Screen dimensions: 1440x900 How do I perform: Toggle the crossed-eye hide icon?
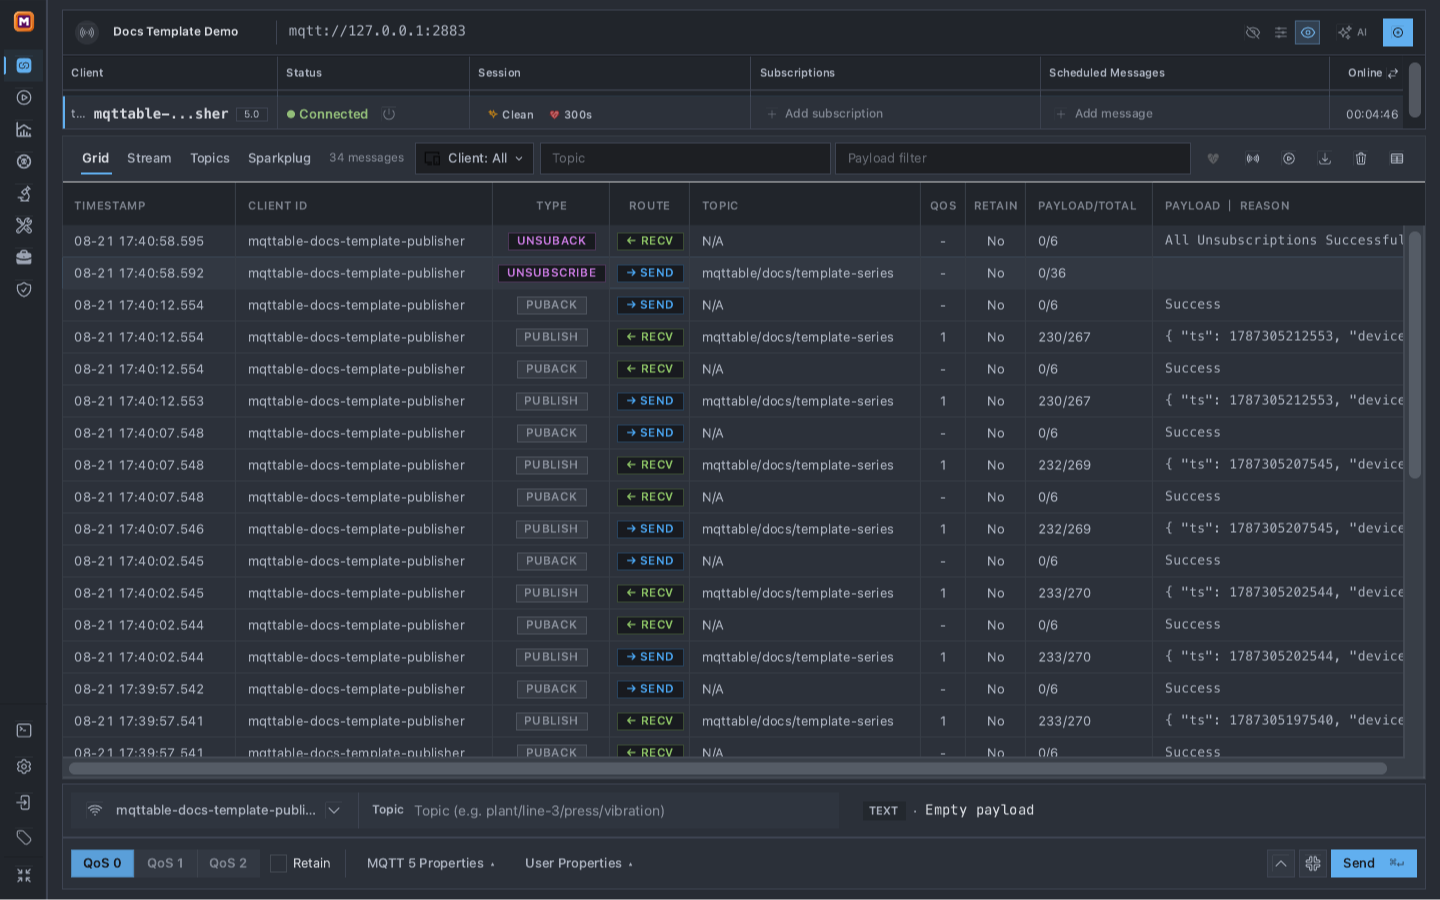click(x=1252, y=33)
